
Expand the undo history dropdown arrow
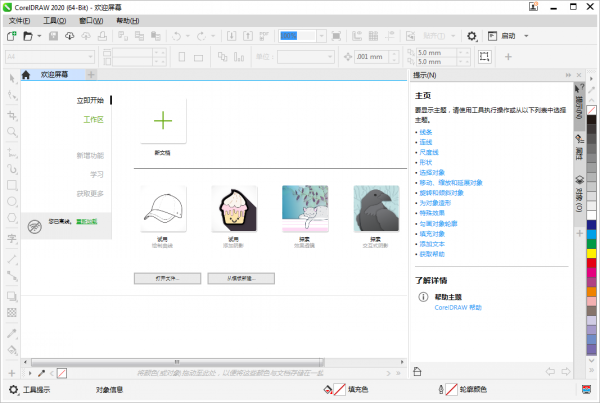pyautogui.click(x=188, y=36)
